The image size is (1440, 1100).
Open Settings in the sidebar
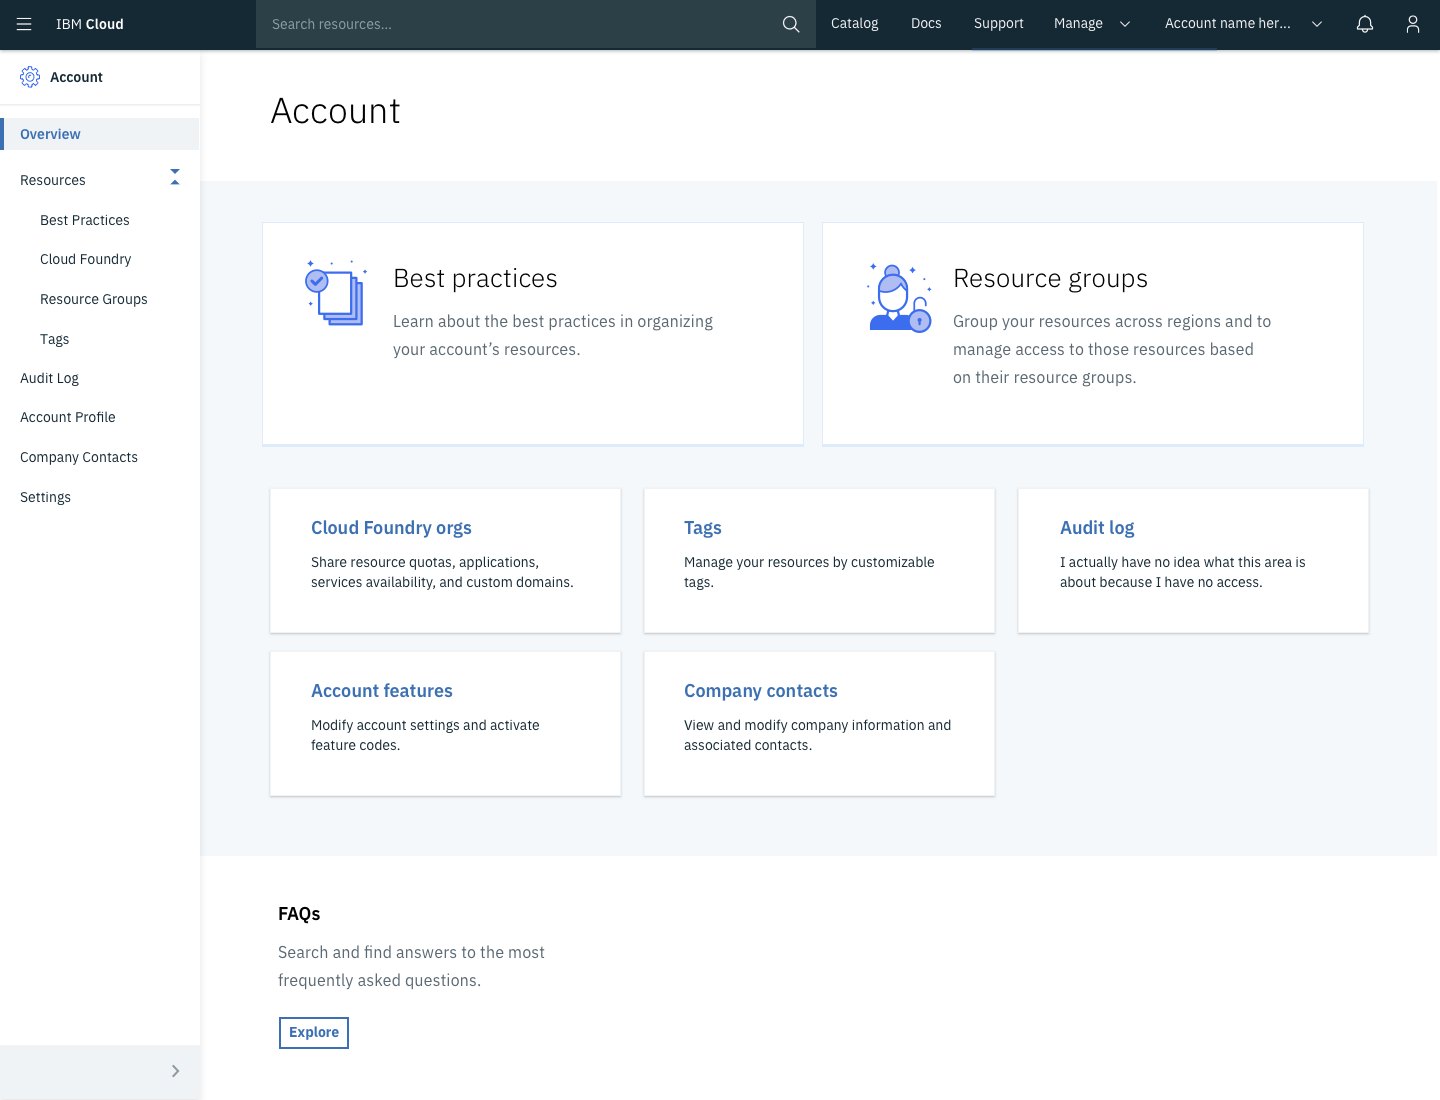point(46,497)
